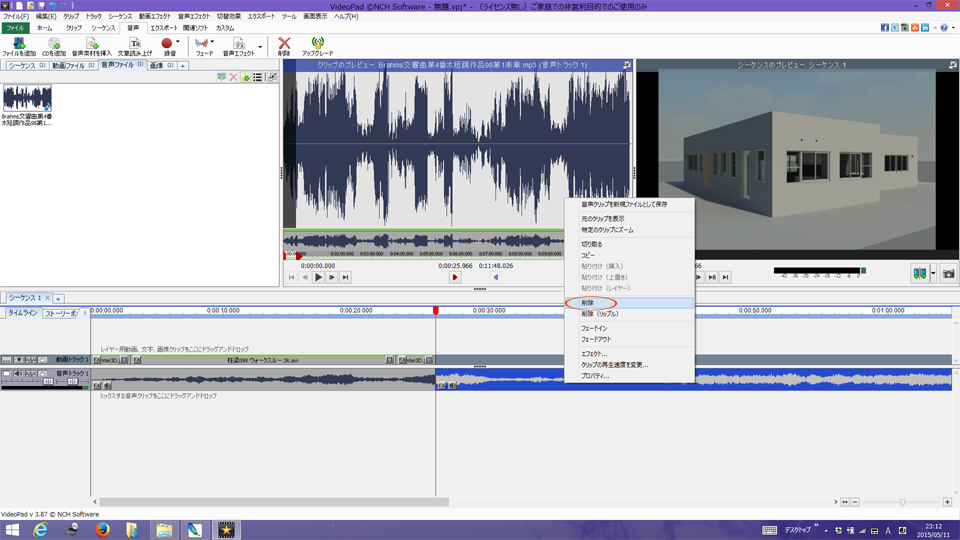This screenshot has height=540, width=960.
Task: Click FX icon on 柱梁09X ウォークスルー video clip
Action: pos(137,360)
